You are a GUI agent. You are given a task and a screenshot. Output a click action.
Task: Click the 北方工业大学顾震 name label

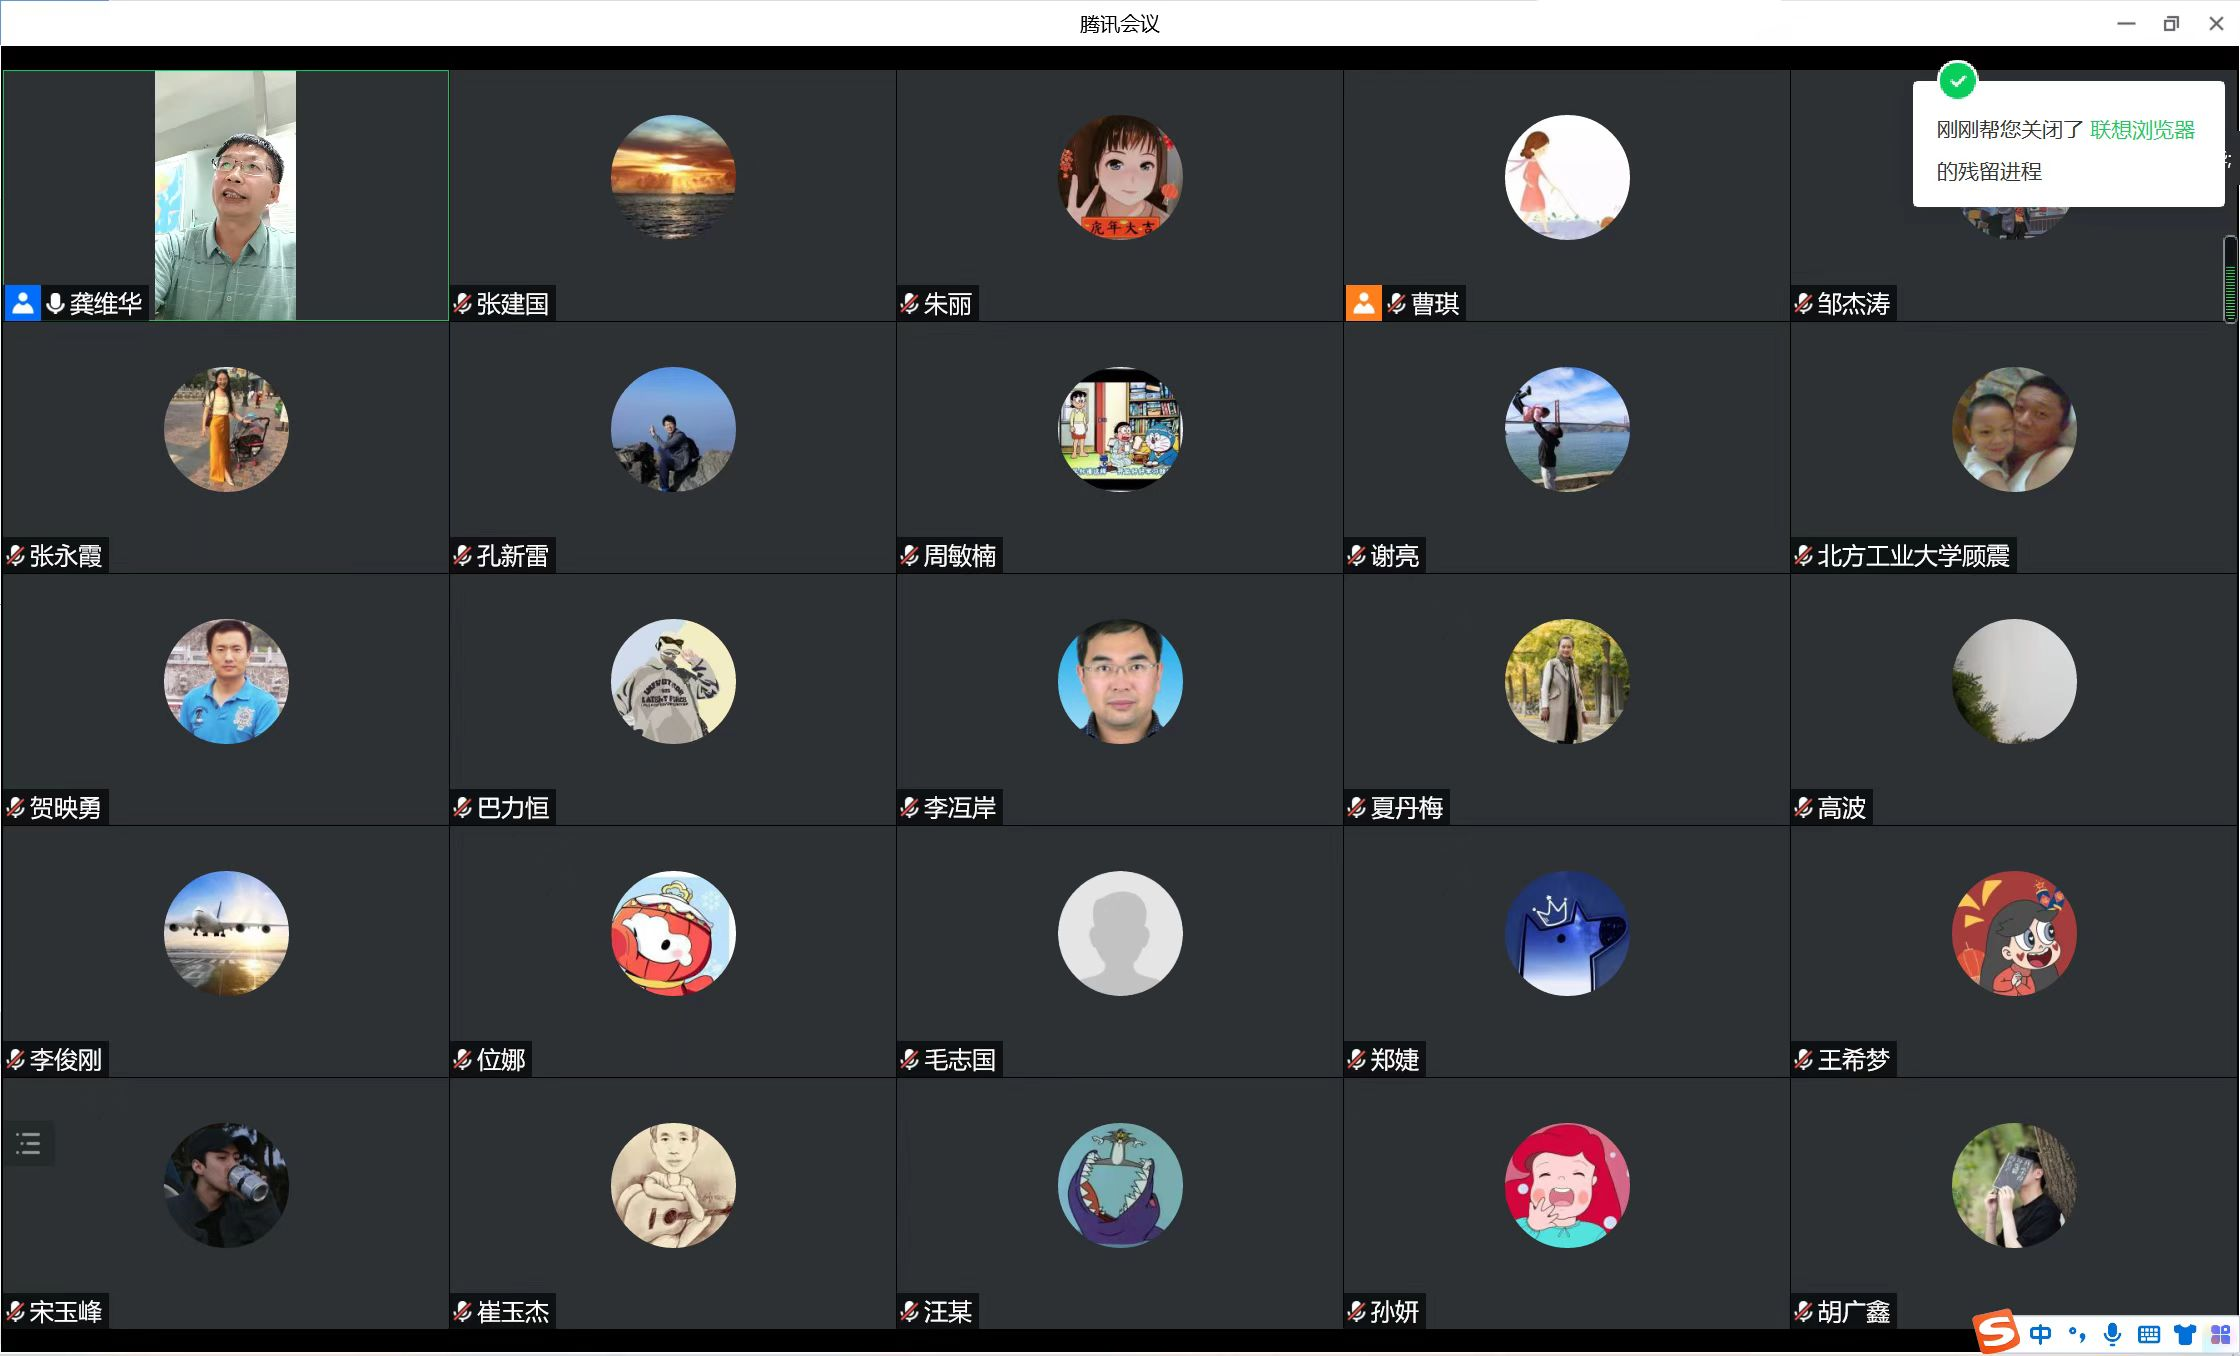click(1913, 556)
